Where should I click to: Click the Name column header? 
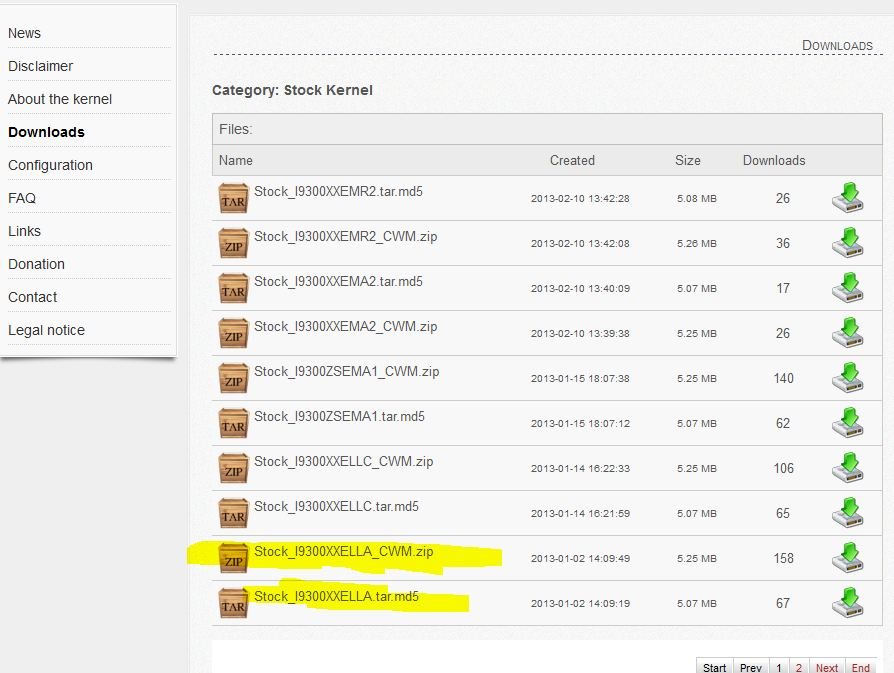[235, 161]
